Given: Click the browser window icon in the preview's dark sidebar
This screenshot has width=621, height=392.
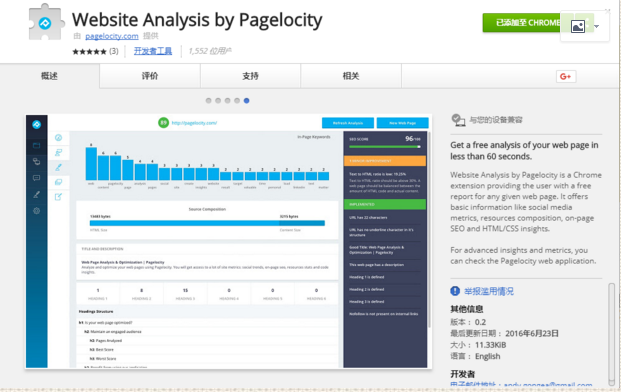Looking at the screenshot, I should 36,145.
